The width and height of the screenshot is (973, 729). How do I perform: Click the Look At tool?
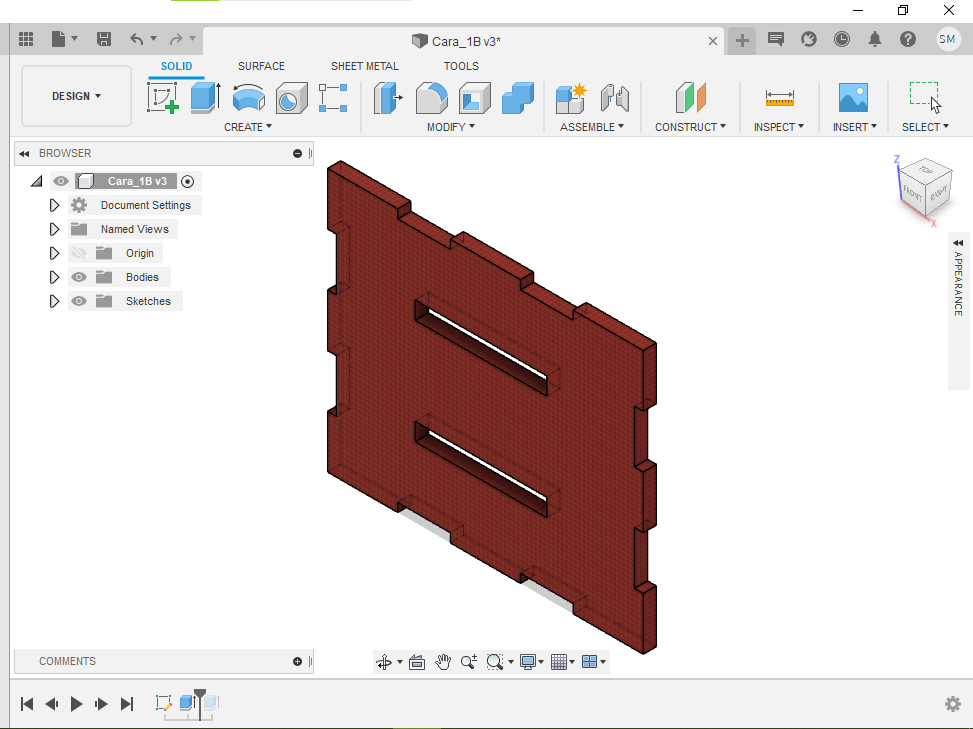(417, 662)
